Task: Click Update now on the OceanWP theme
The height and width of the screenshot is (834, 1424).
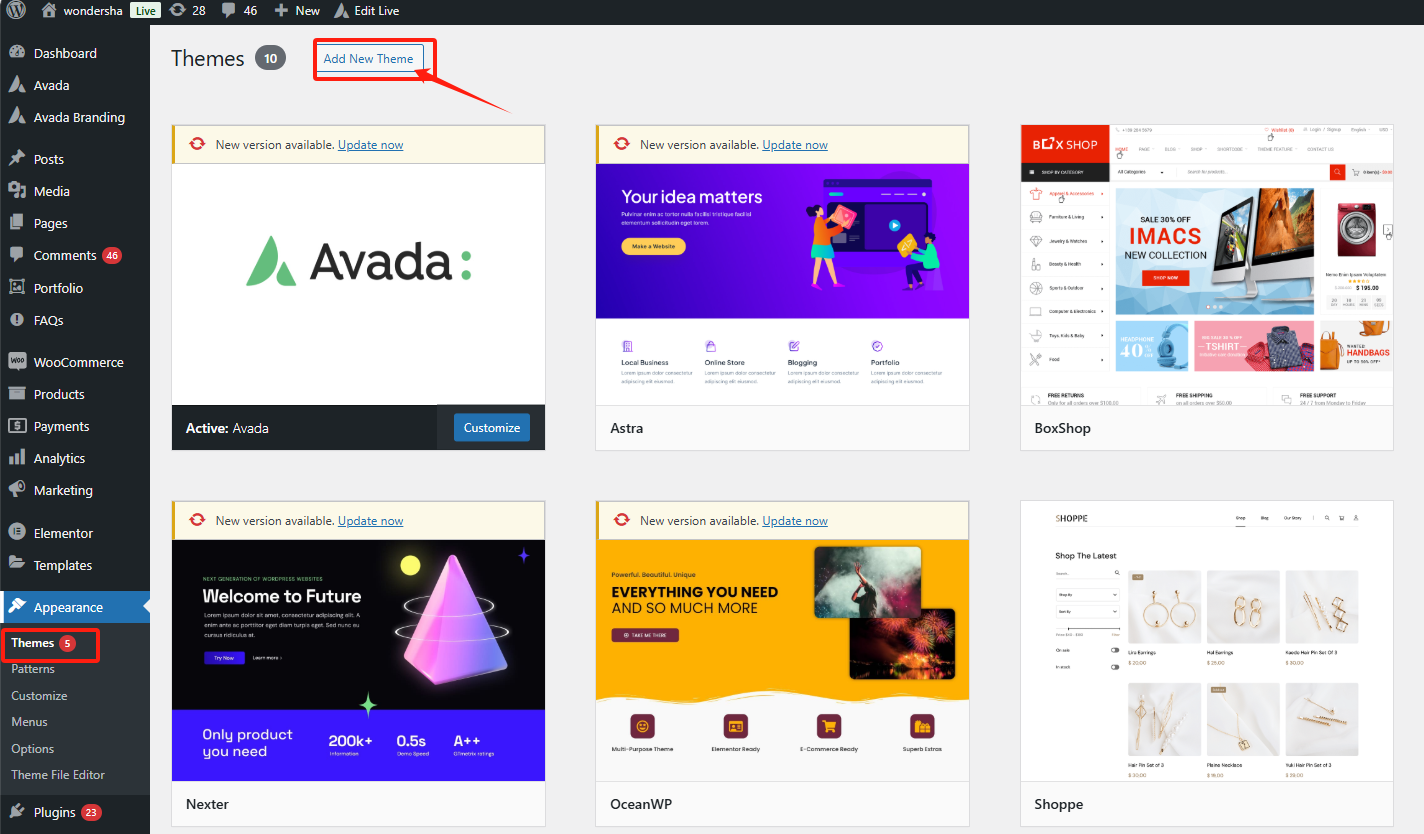Action: [795, 521]
